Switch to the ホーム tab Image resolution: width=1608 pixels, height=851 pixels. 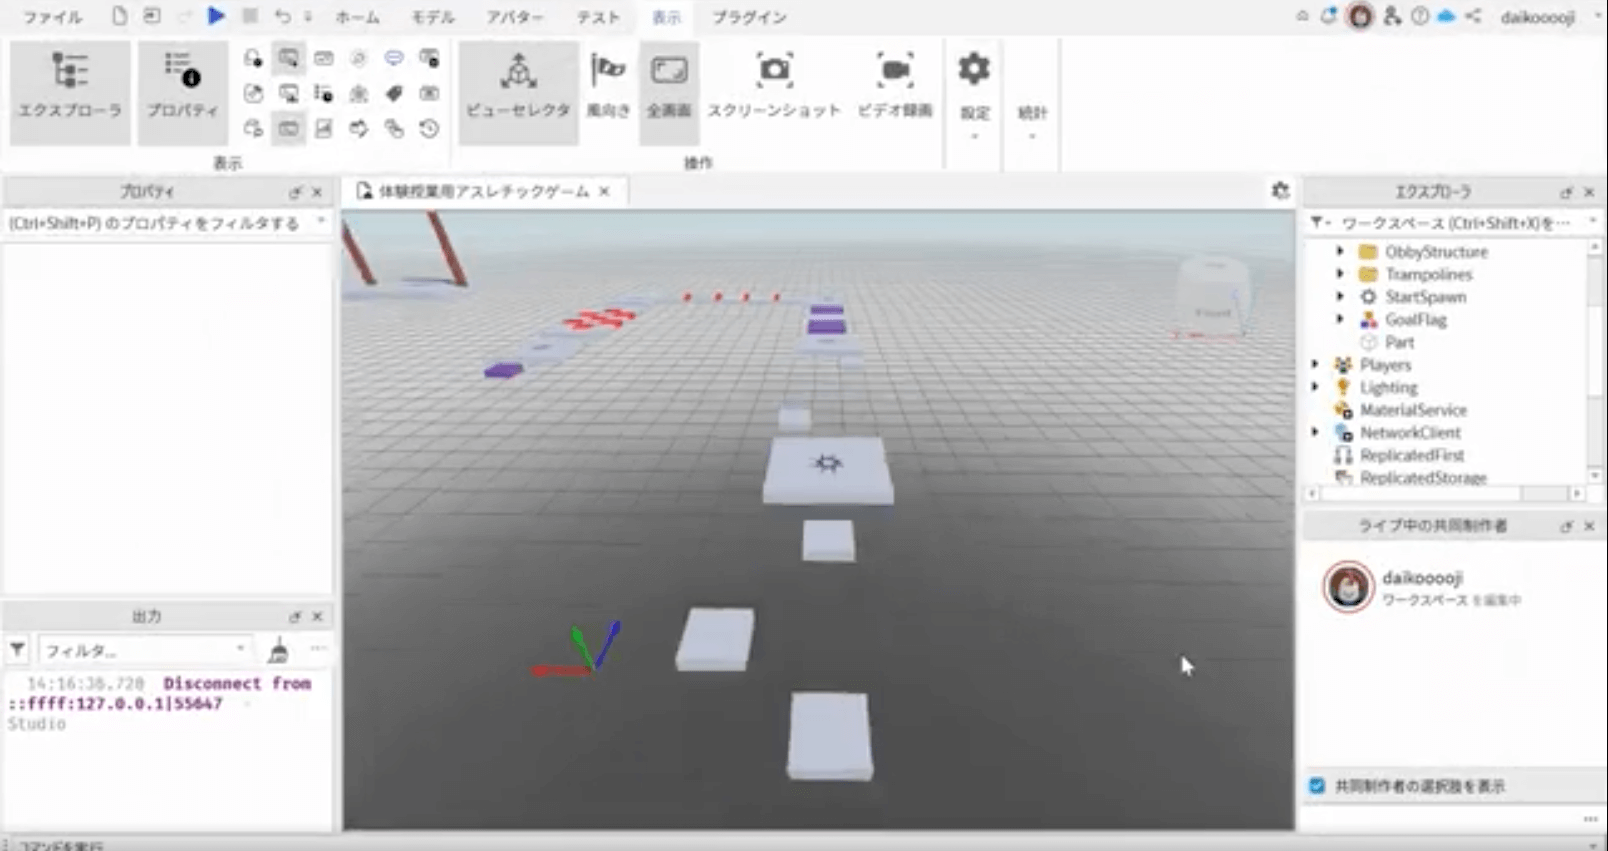(357, 17)
